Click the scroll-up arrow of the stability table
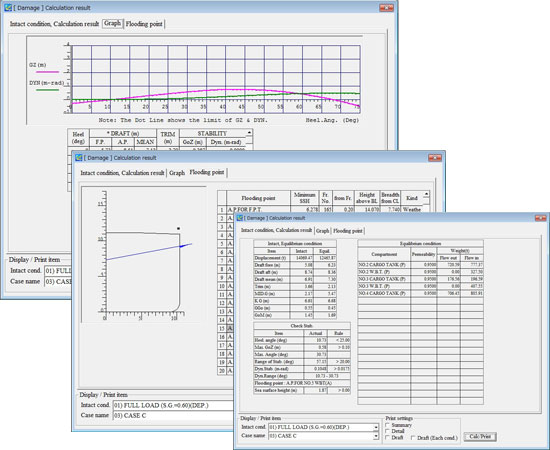Viewport: 550px width, 450px height. (x=249, y=133)
